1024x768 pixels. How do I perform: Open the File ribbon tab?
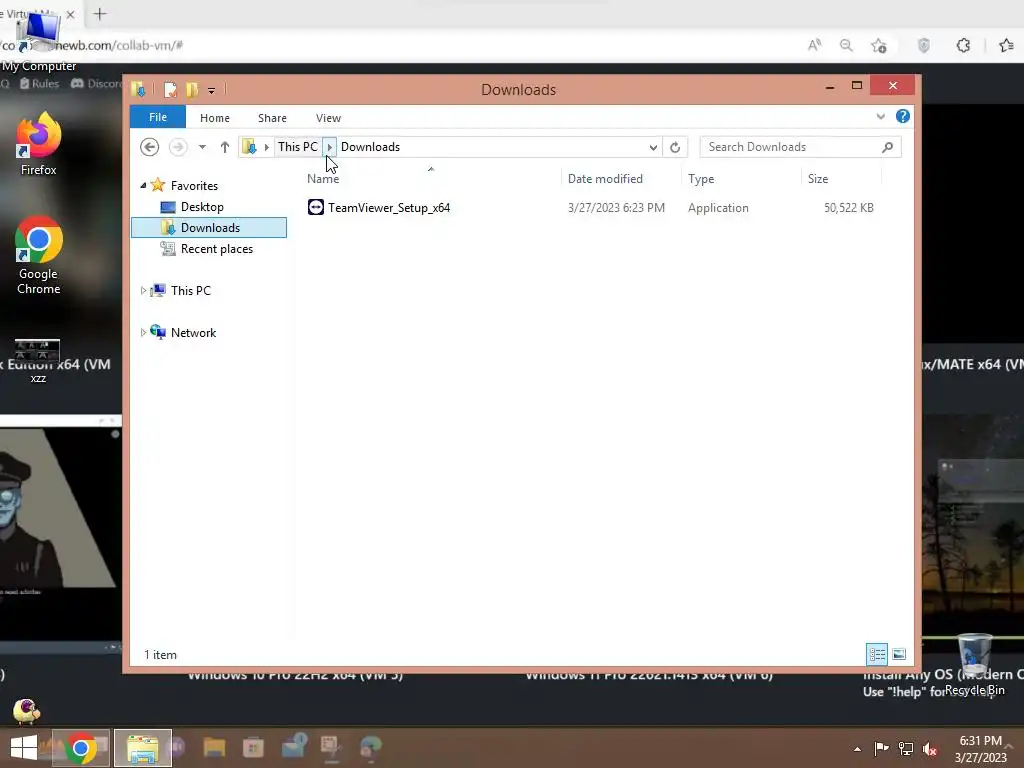click(158, 118)
